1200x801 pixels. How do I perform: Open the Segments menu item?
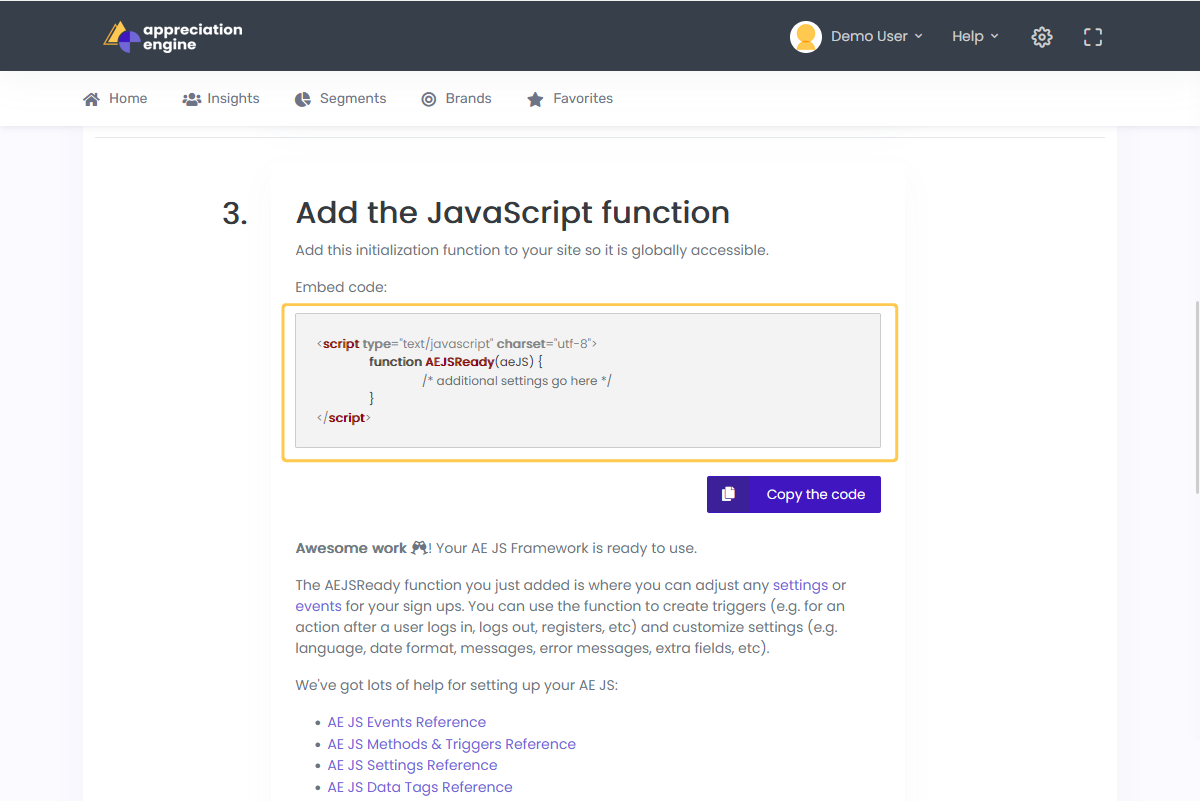click(341, 98)
